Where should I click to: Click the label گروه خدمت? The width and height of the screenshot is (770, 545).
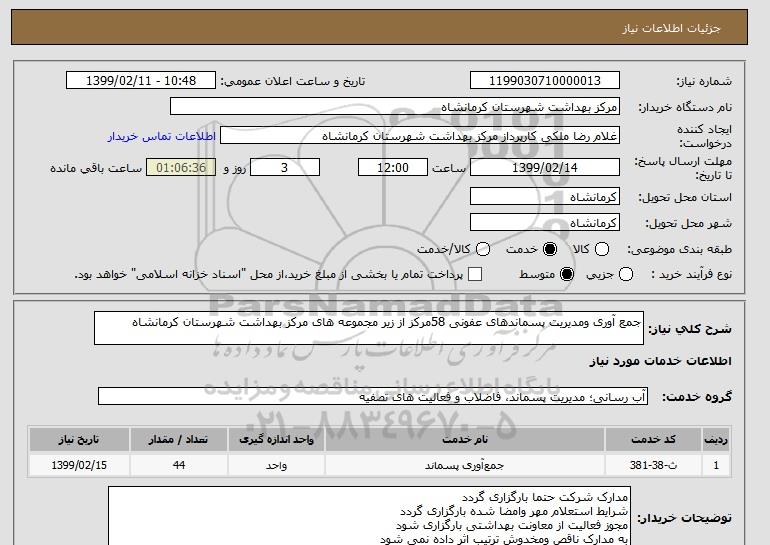pyautogui.click(x=696, y=397)
